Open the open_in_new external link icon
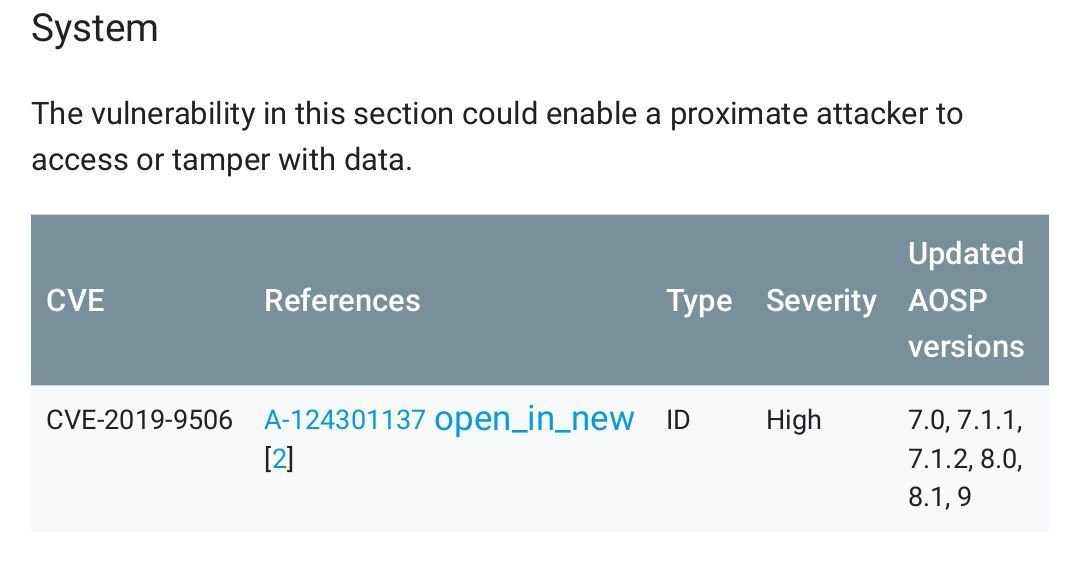The height and width of the screenshot is (564, 1080). click(534, 419)
